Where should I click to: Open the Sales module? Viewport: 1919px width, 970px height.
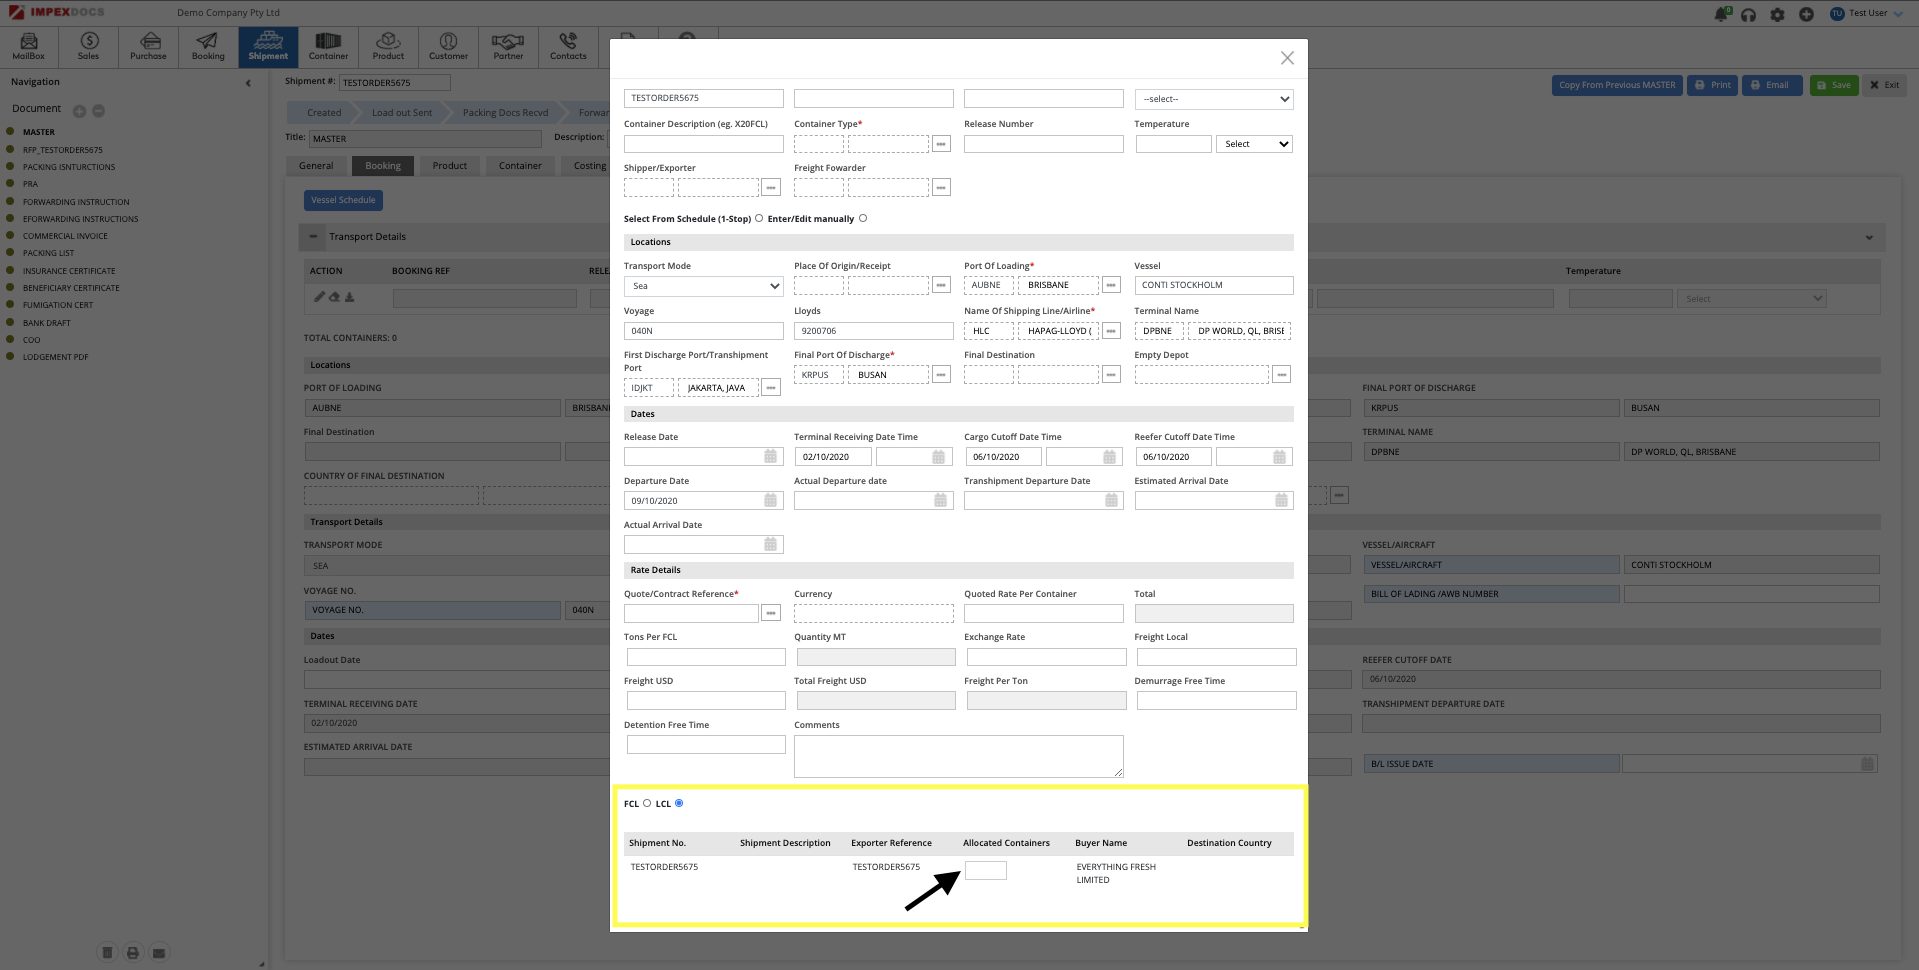point(89,46)
